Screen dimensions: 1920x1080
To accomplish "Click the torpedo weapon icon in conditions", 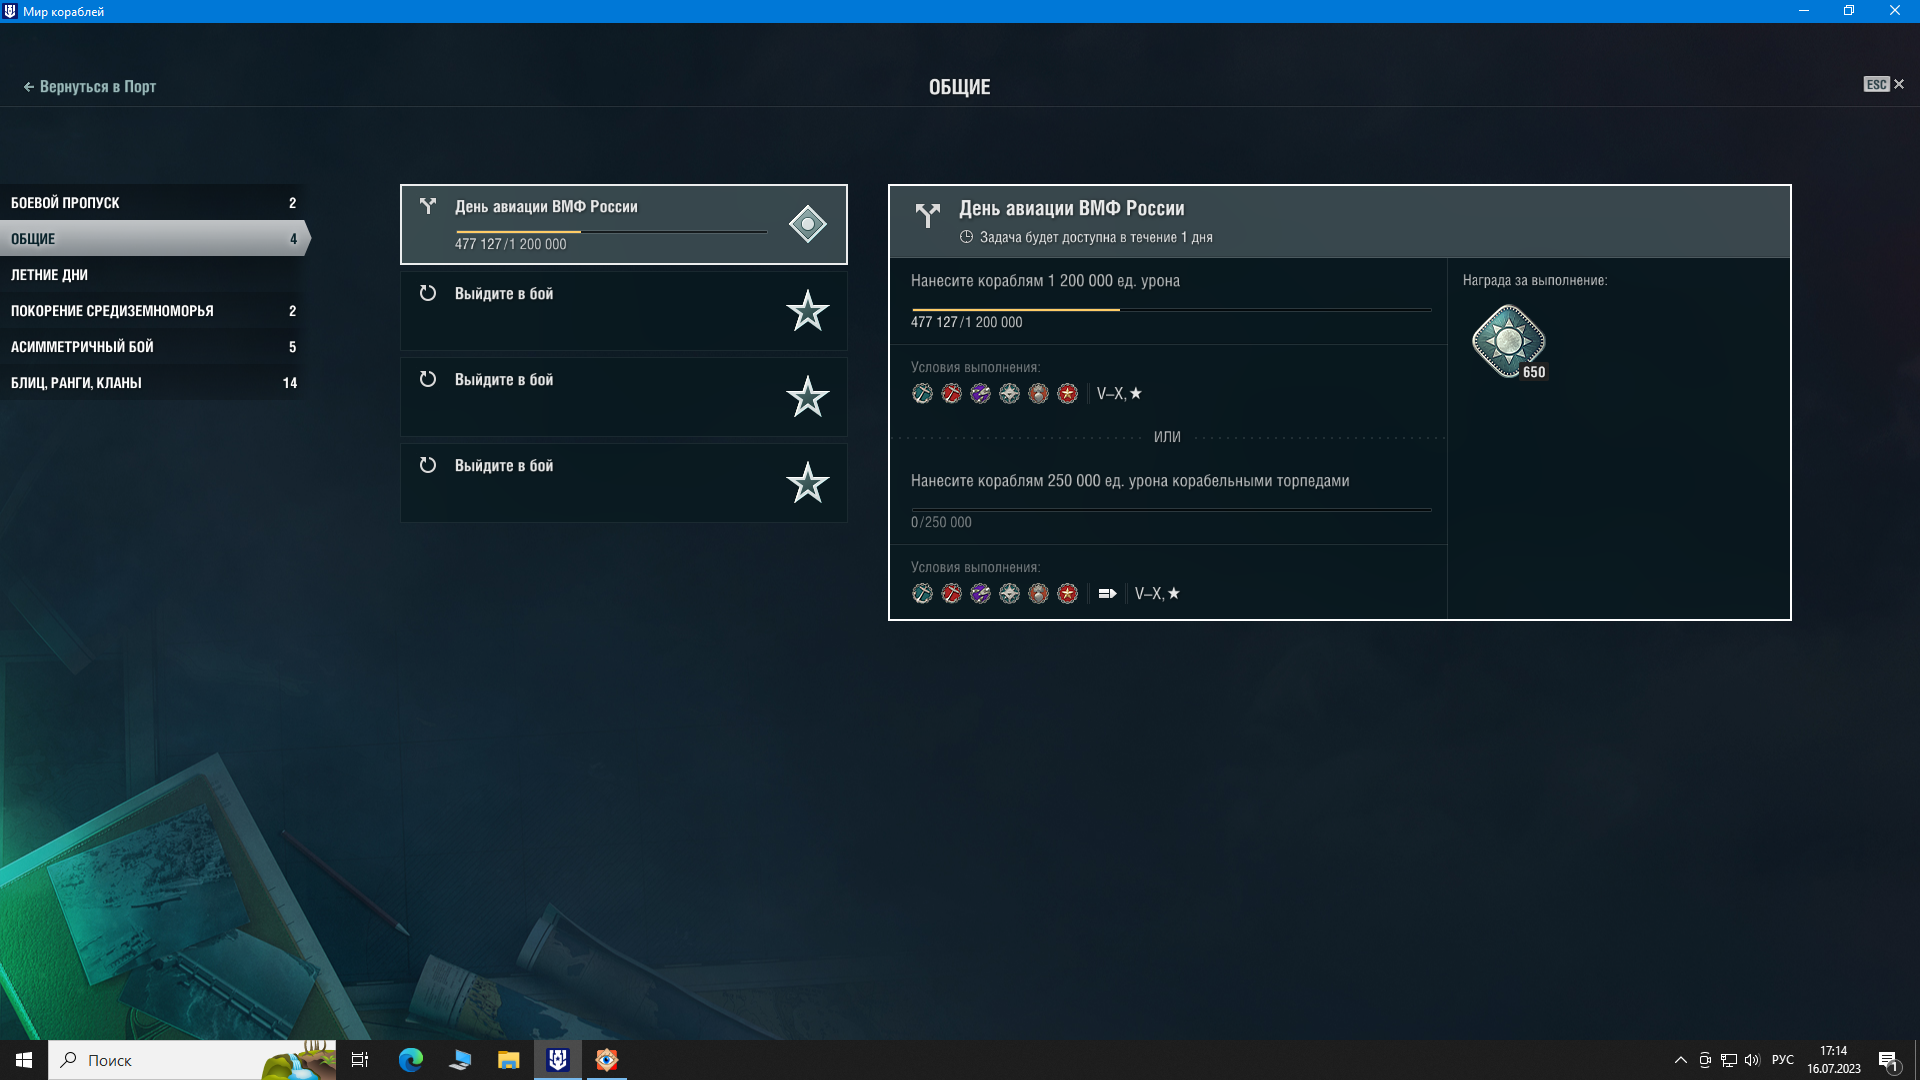I will pos(1107,594).
